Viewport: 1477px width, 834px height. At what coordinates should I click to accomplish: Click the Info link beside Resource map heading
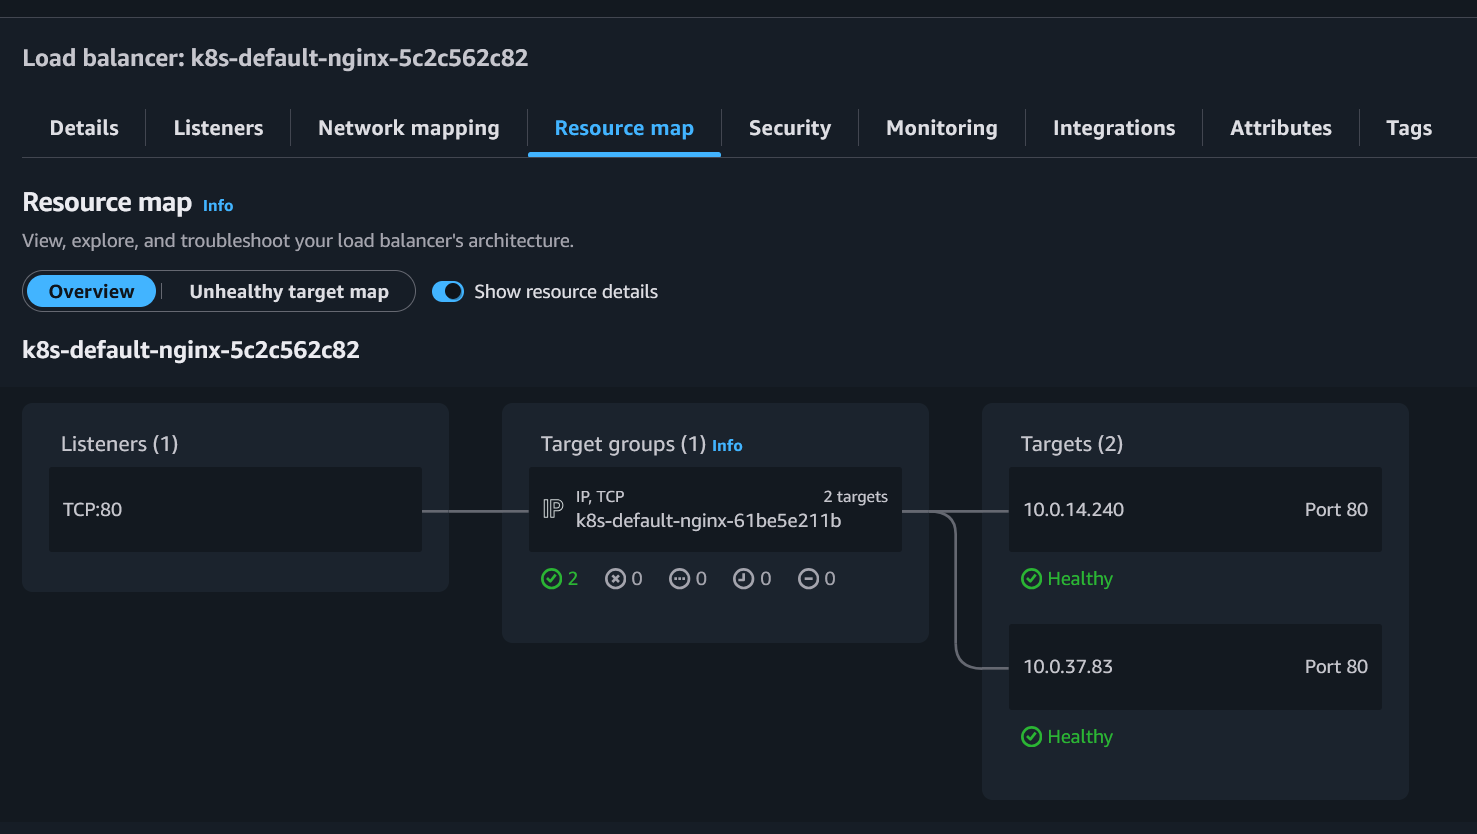[218, 205]
